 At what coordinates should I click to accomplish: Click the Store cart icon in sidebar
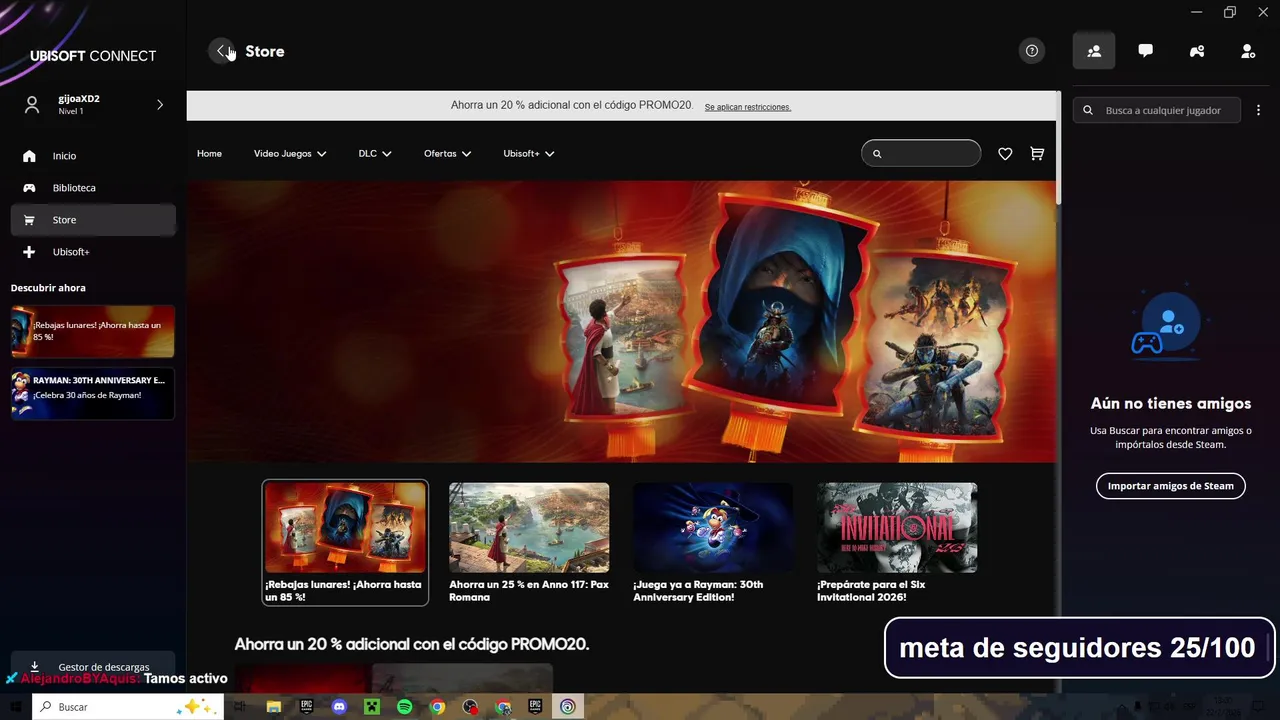(x=29, y=220)
